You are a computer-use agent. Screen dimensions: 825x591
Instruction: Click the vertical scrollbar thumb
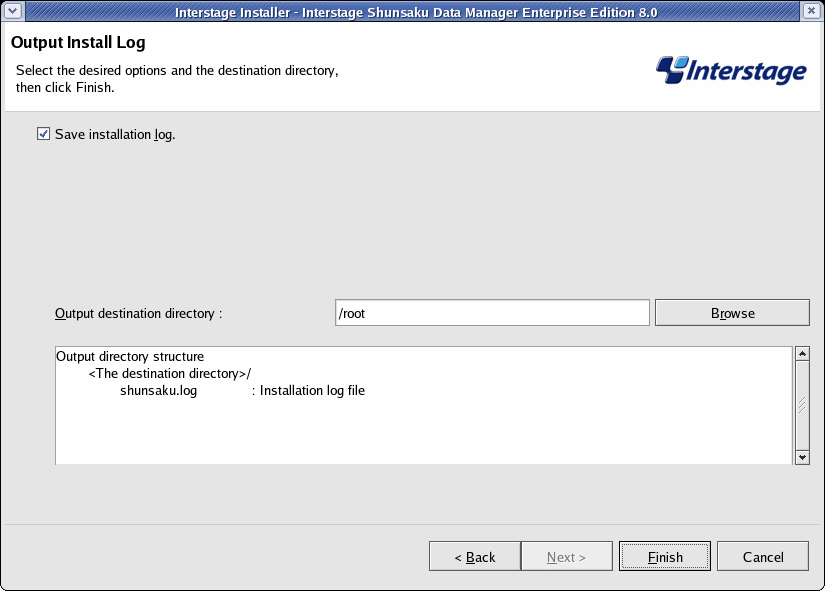802,405
